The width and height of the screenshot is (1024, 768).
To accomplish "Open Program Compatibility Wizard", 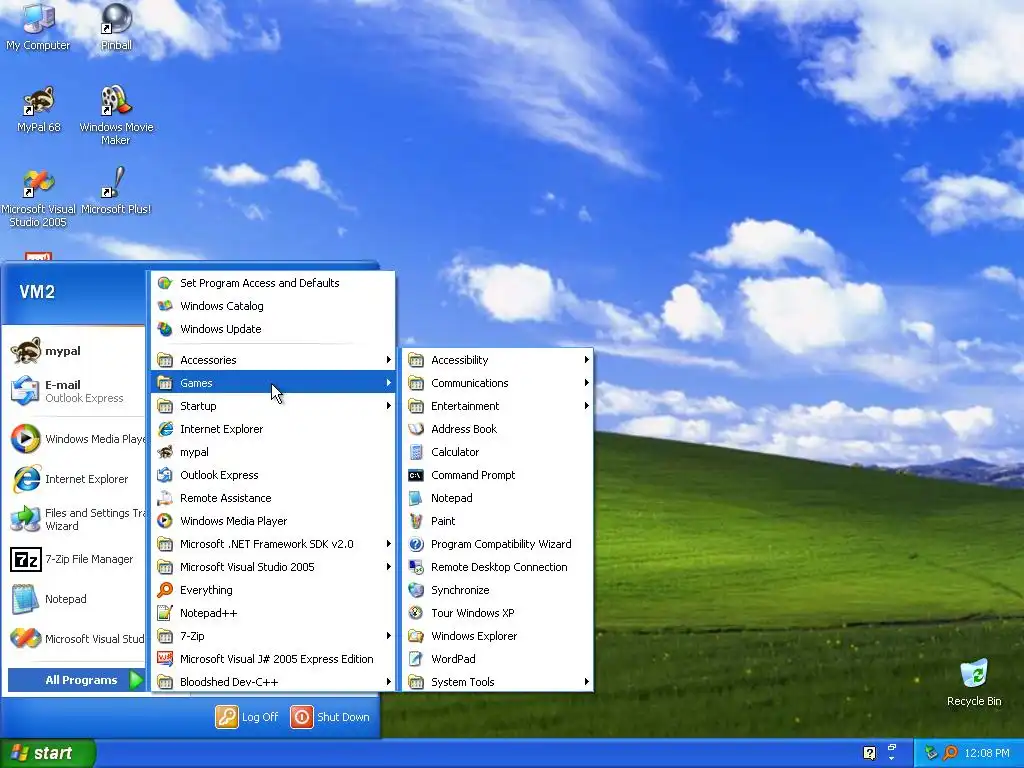I will [498, 544].
